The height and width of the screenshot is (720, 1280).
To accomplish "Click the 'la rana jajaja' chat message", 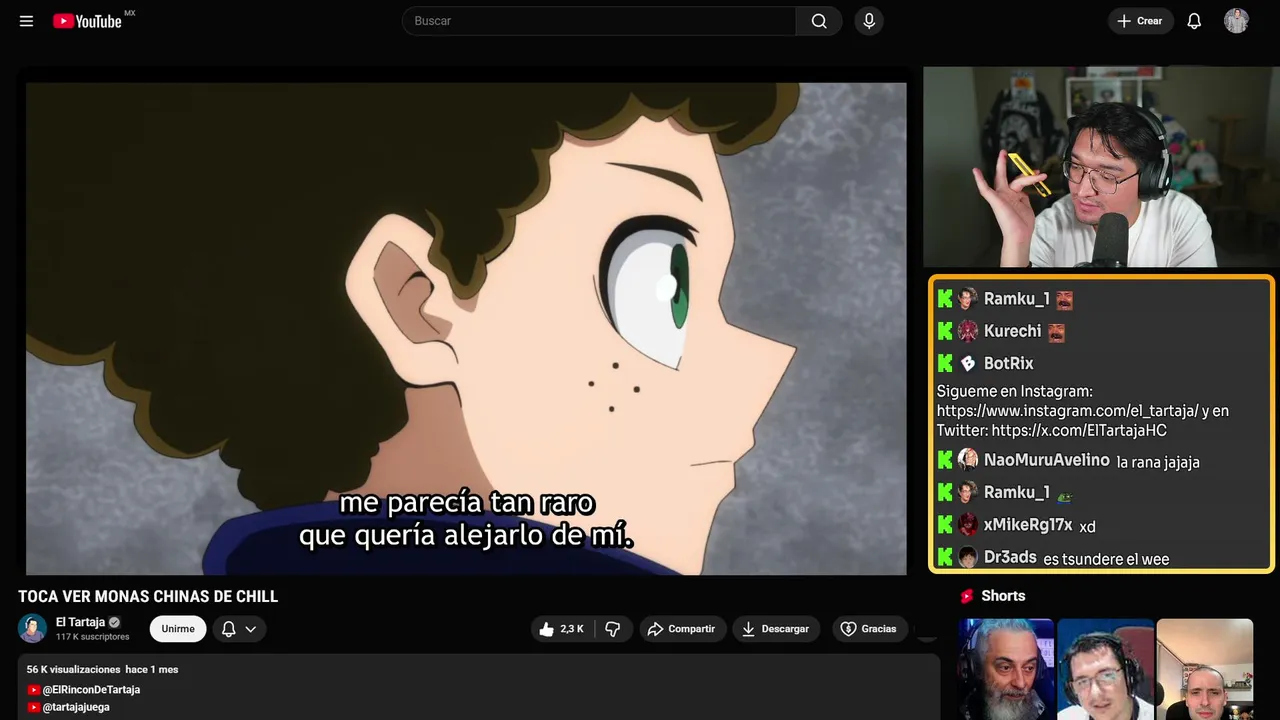I will tap(1158, 462).
